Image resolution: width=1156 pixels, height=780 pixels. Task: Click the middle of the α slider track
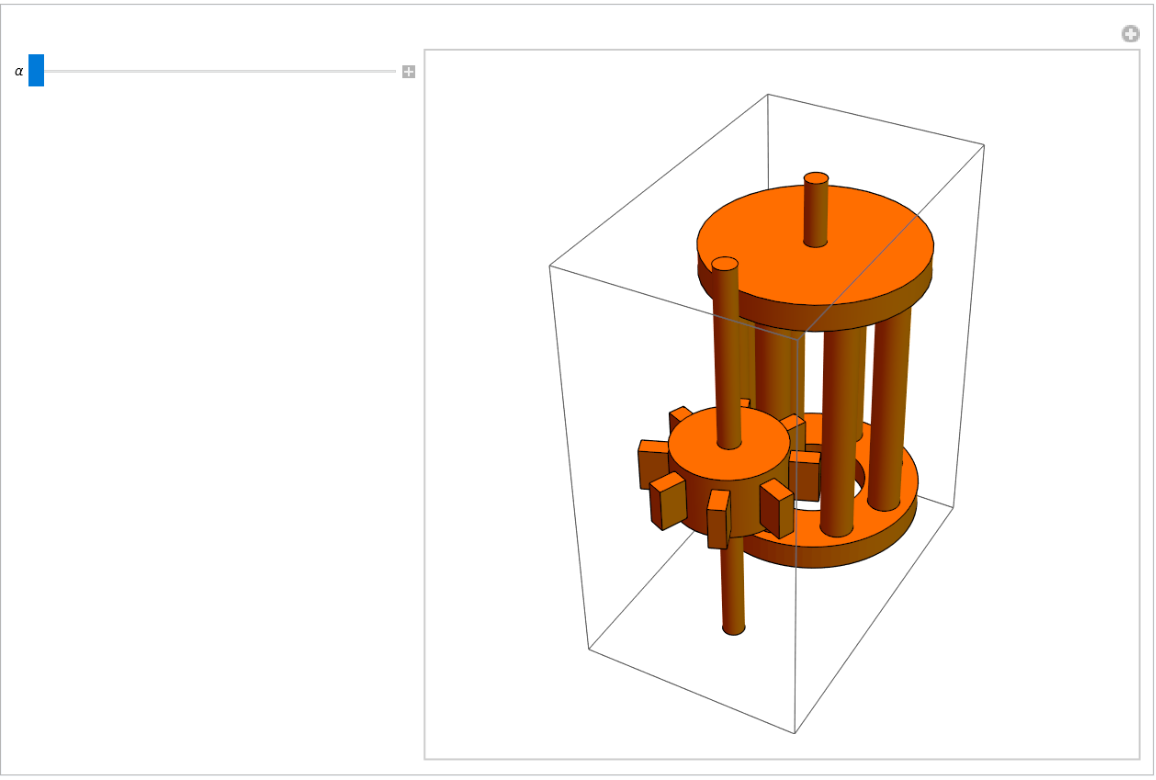tap(218, 71)
